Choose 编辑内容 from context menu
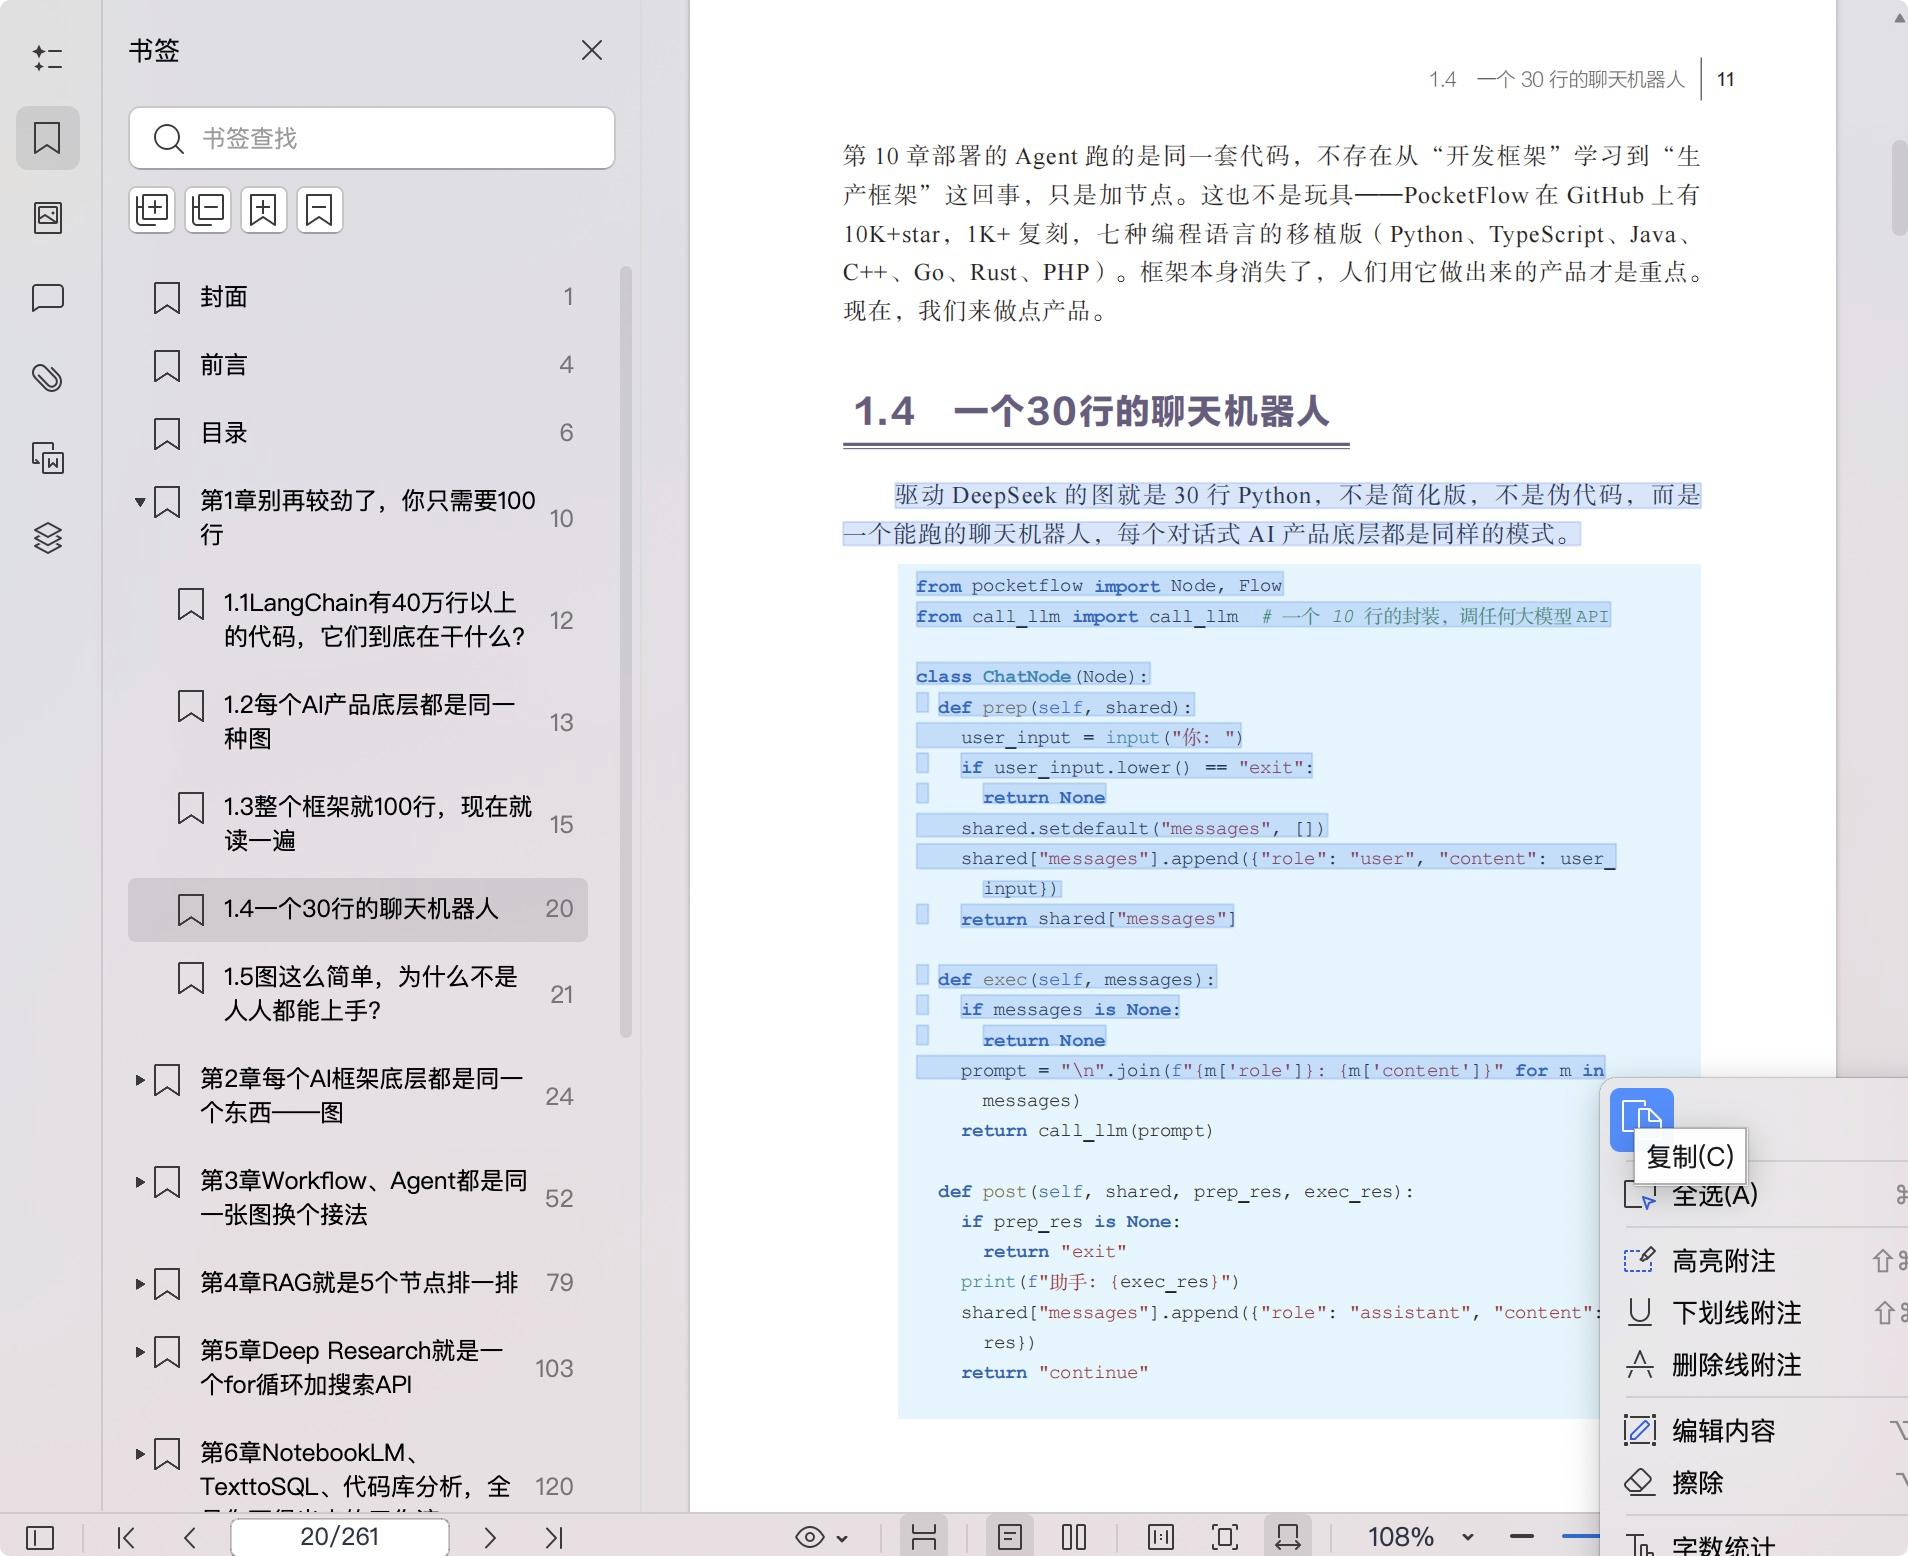 coord(1724,1431)
